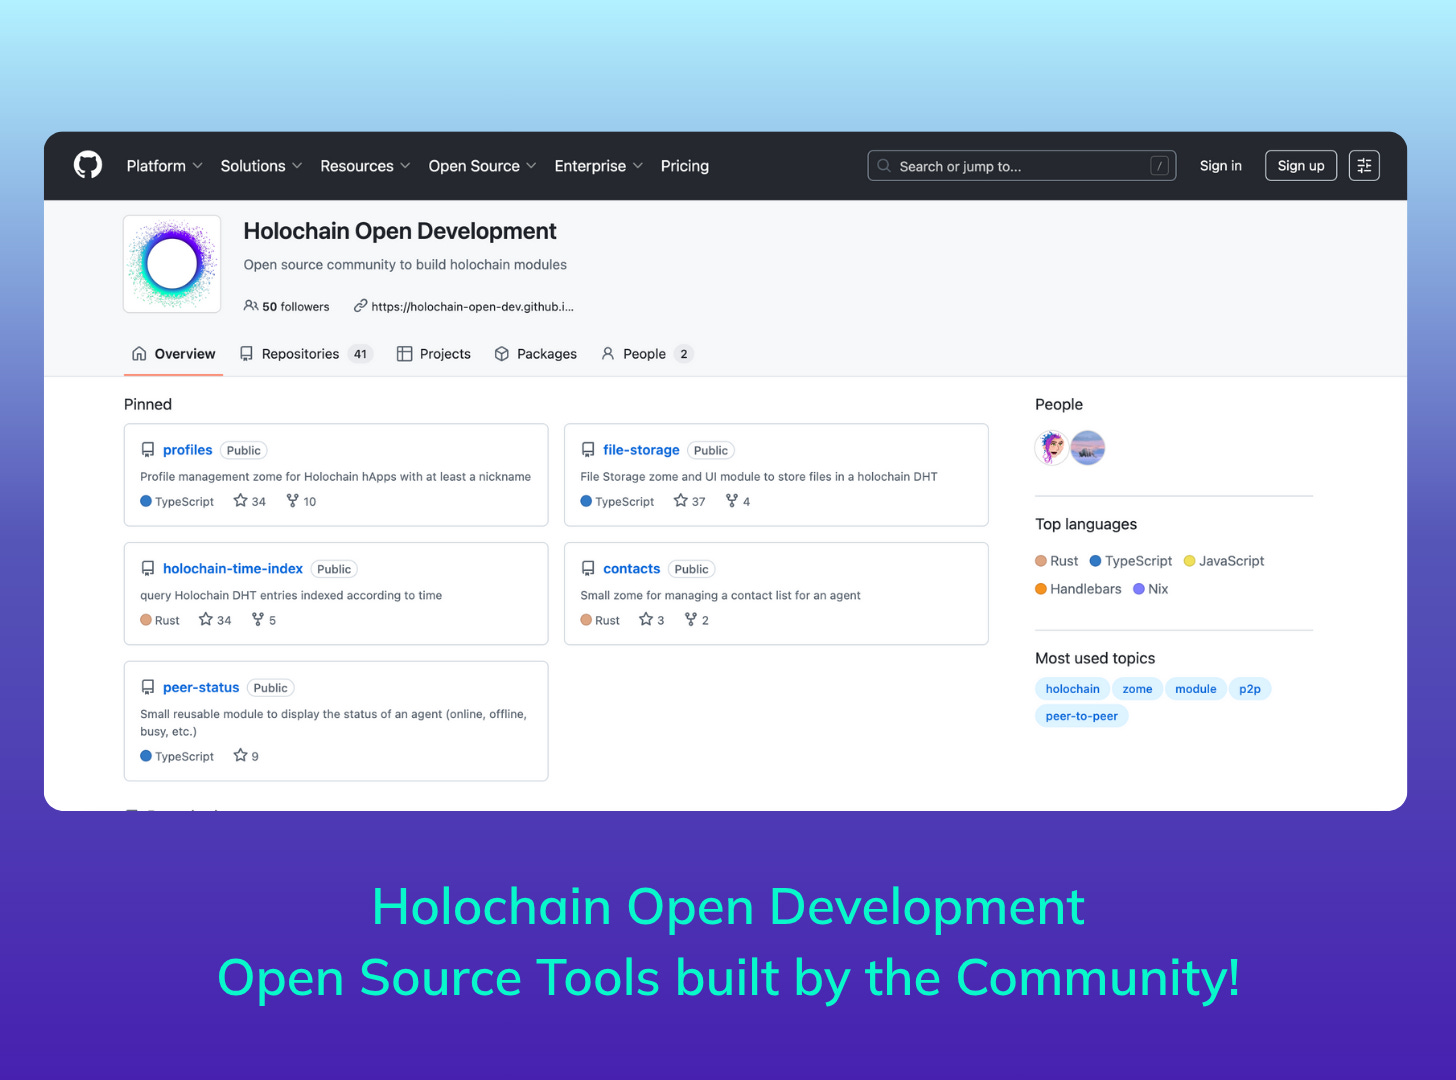Open the module topic tag

click(x=1195, y=689)
